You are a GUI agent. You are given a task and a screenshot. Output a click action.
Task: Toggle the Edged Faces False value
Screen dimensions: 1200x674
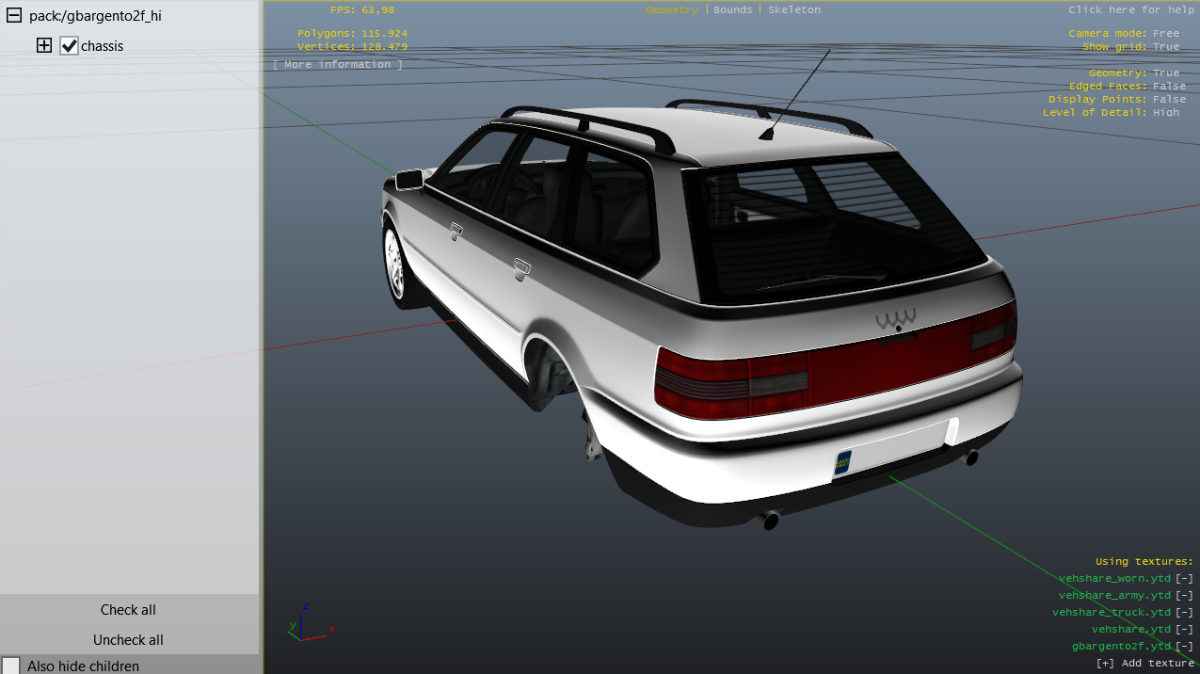click(1169, 86)
